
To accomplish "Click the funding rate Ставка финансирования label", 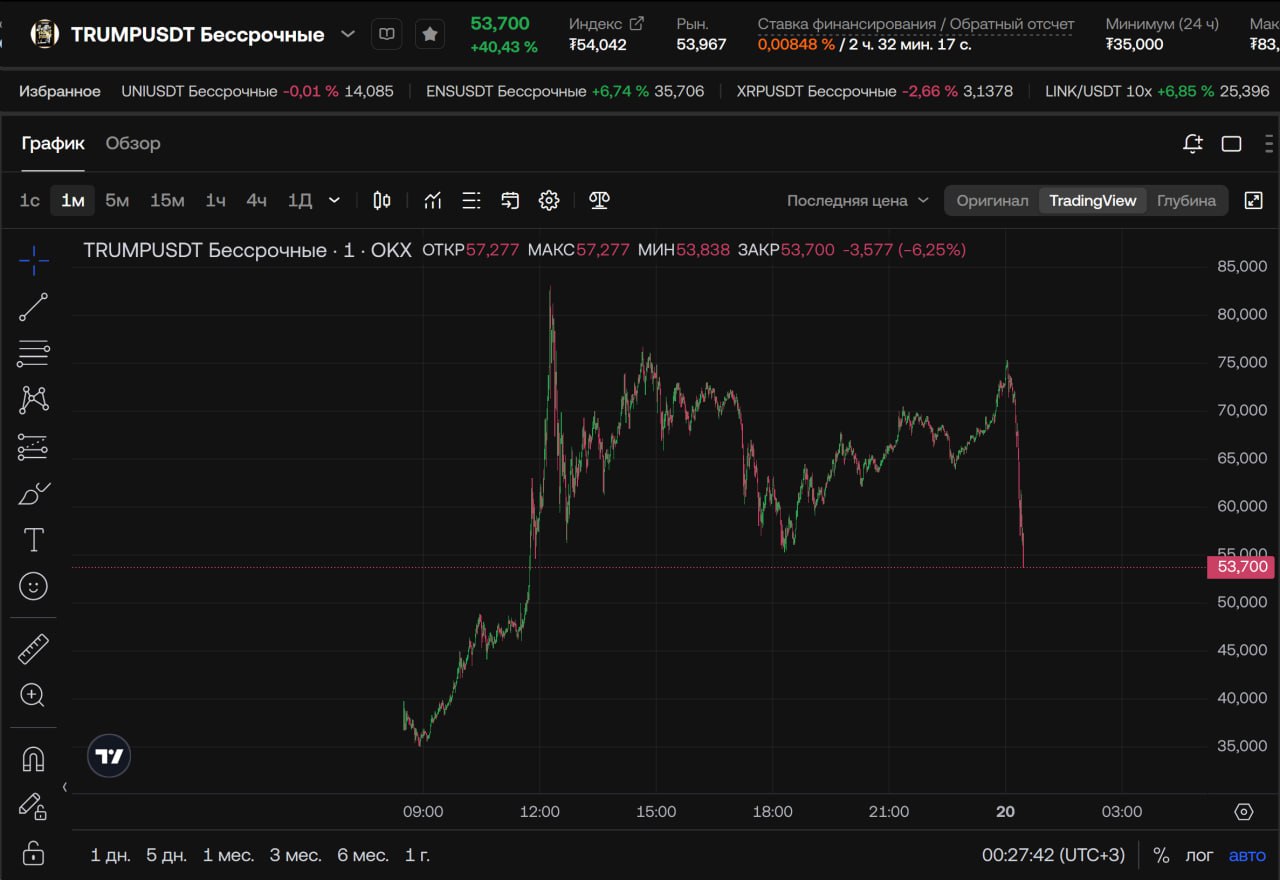I will click(x=848, y=23).
